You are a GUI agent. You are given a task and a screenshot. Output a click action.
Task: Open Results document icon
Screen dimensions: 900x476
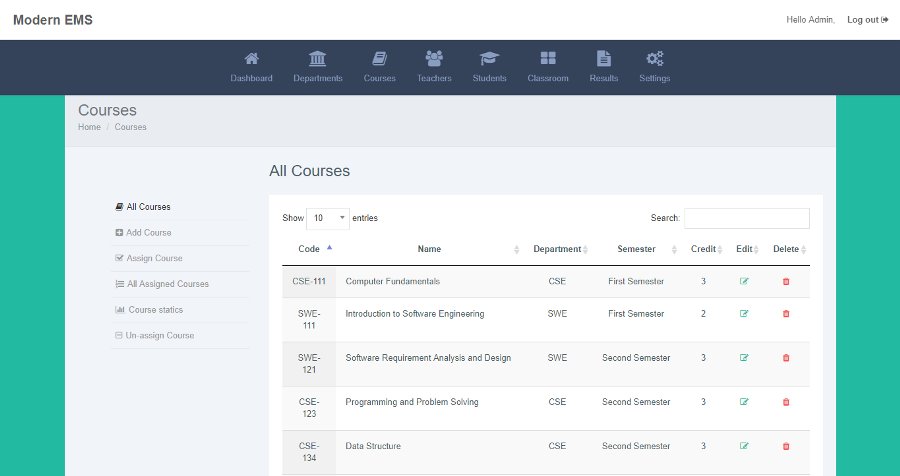click(x=604, y=58)
